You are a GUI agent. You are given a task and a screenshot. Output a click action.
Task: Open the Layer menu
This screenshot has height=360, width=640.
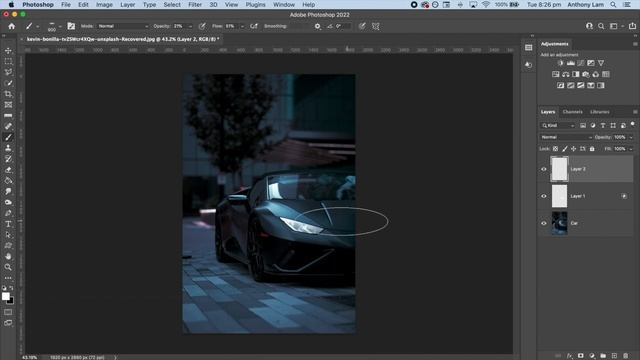tap(127, 4)
